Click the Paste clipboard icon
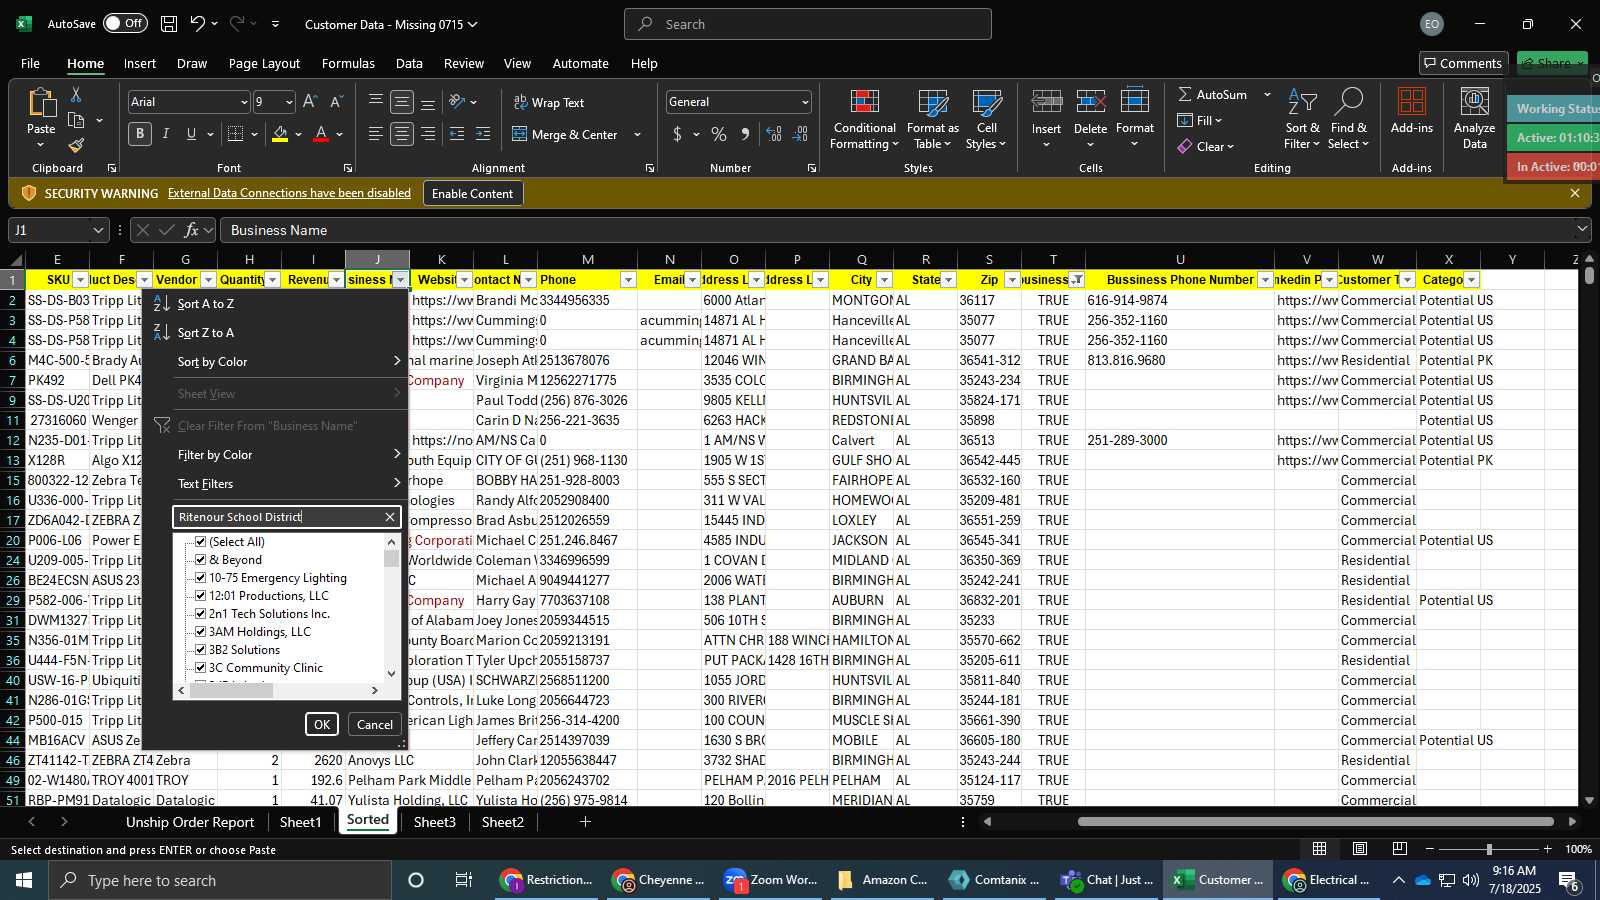Image resolution: width=1600 pixels, height=900 pixels. pos(41,104)
